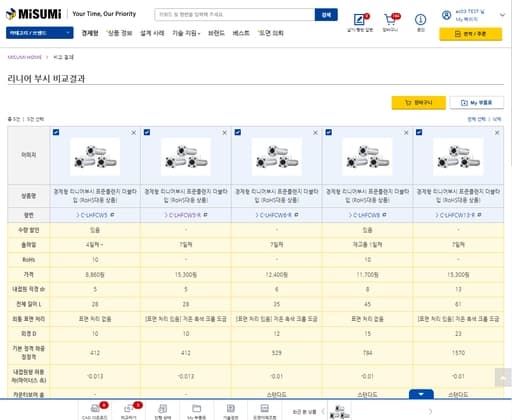Click the 15,300 price cell for C-LHFCW5-R

[x=186, y=275]
